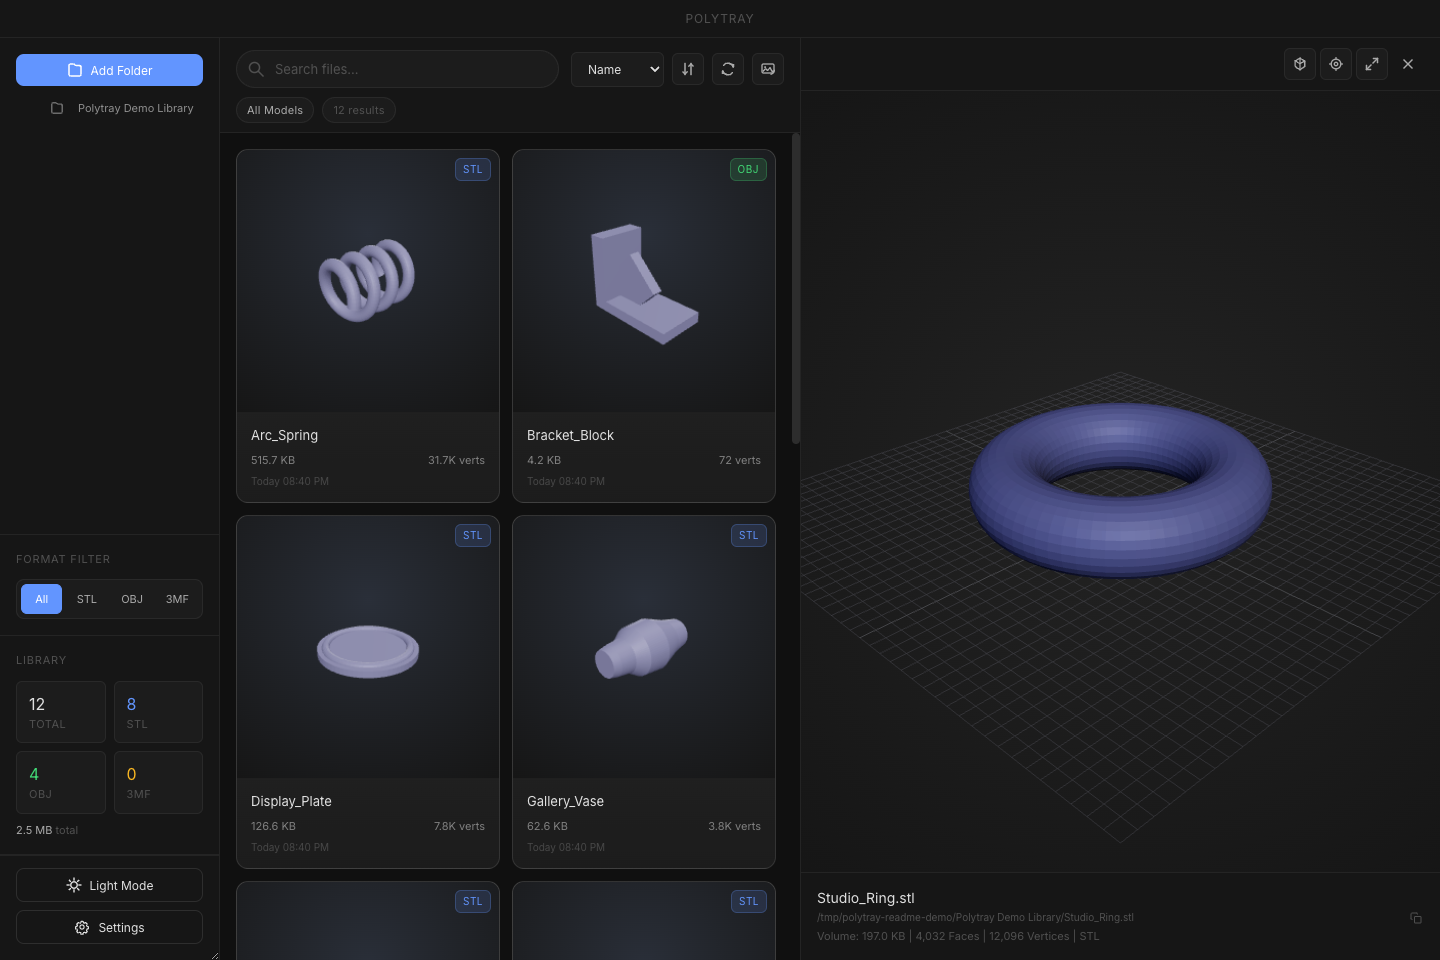Screen dimensions: 1440x960
Task: Click in the Search files field
Action: 397,69
